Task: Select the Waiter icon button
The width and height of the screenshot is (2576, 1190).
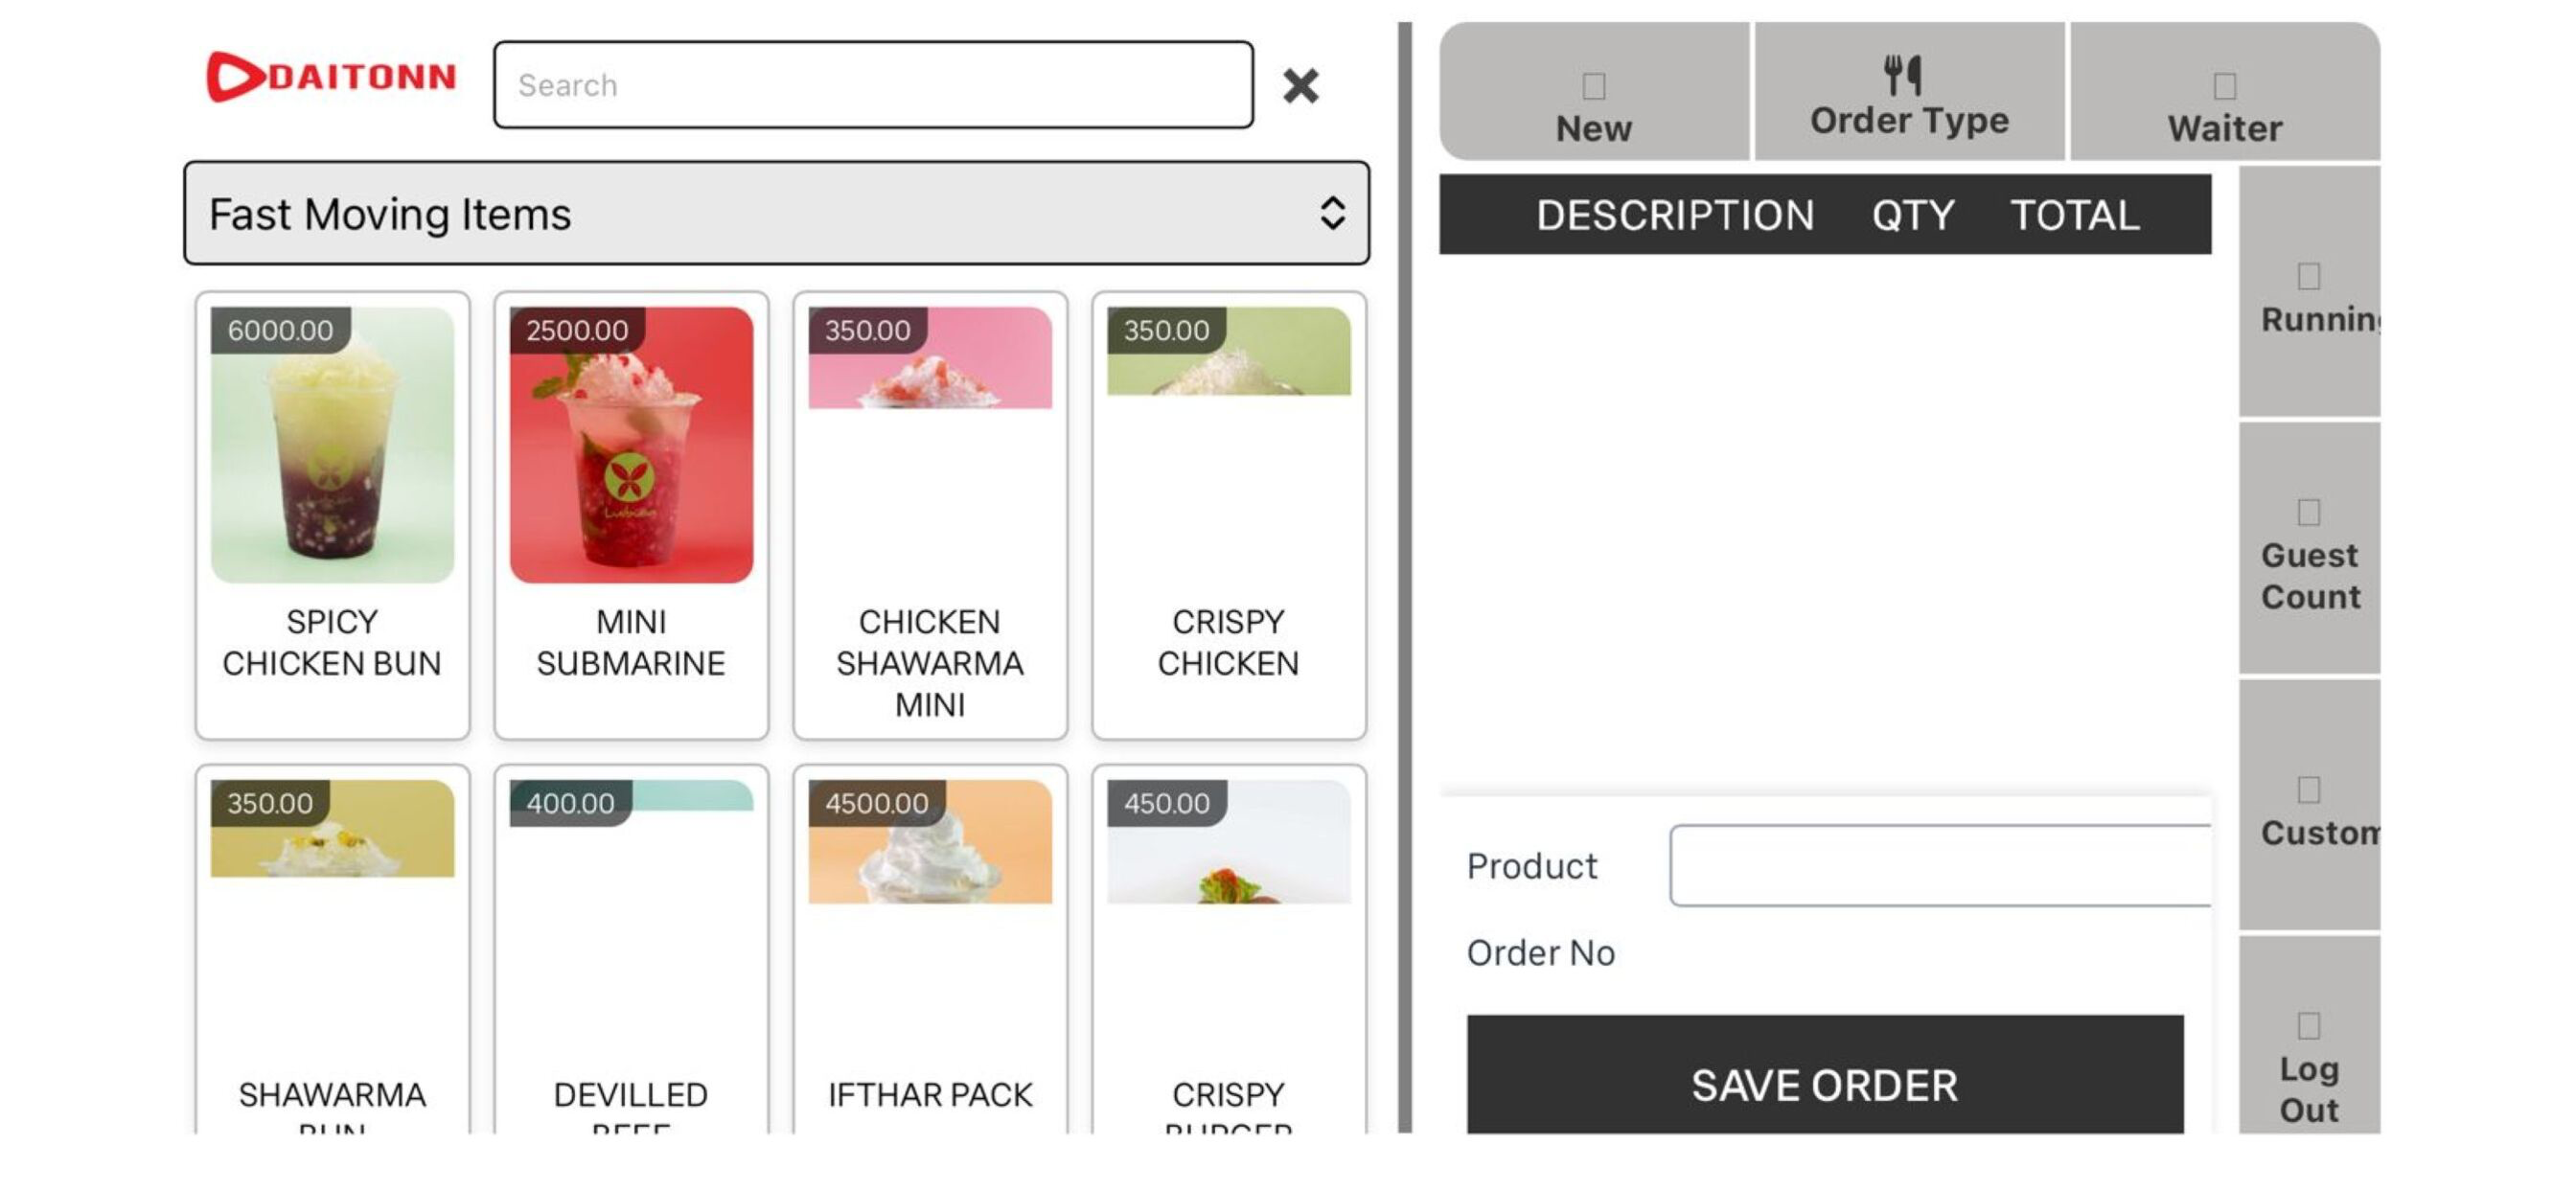Action: [x=2224, y=92]
